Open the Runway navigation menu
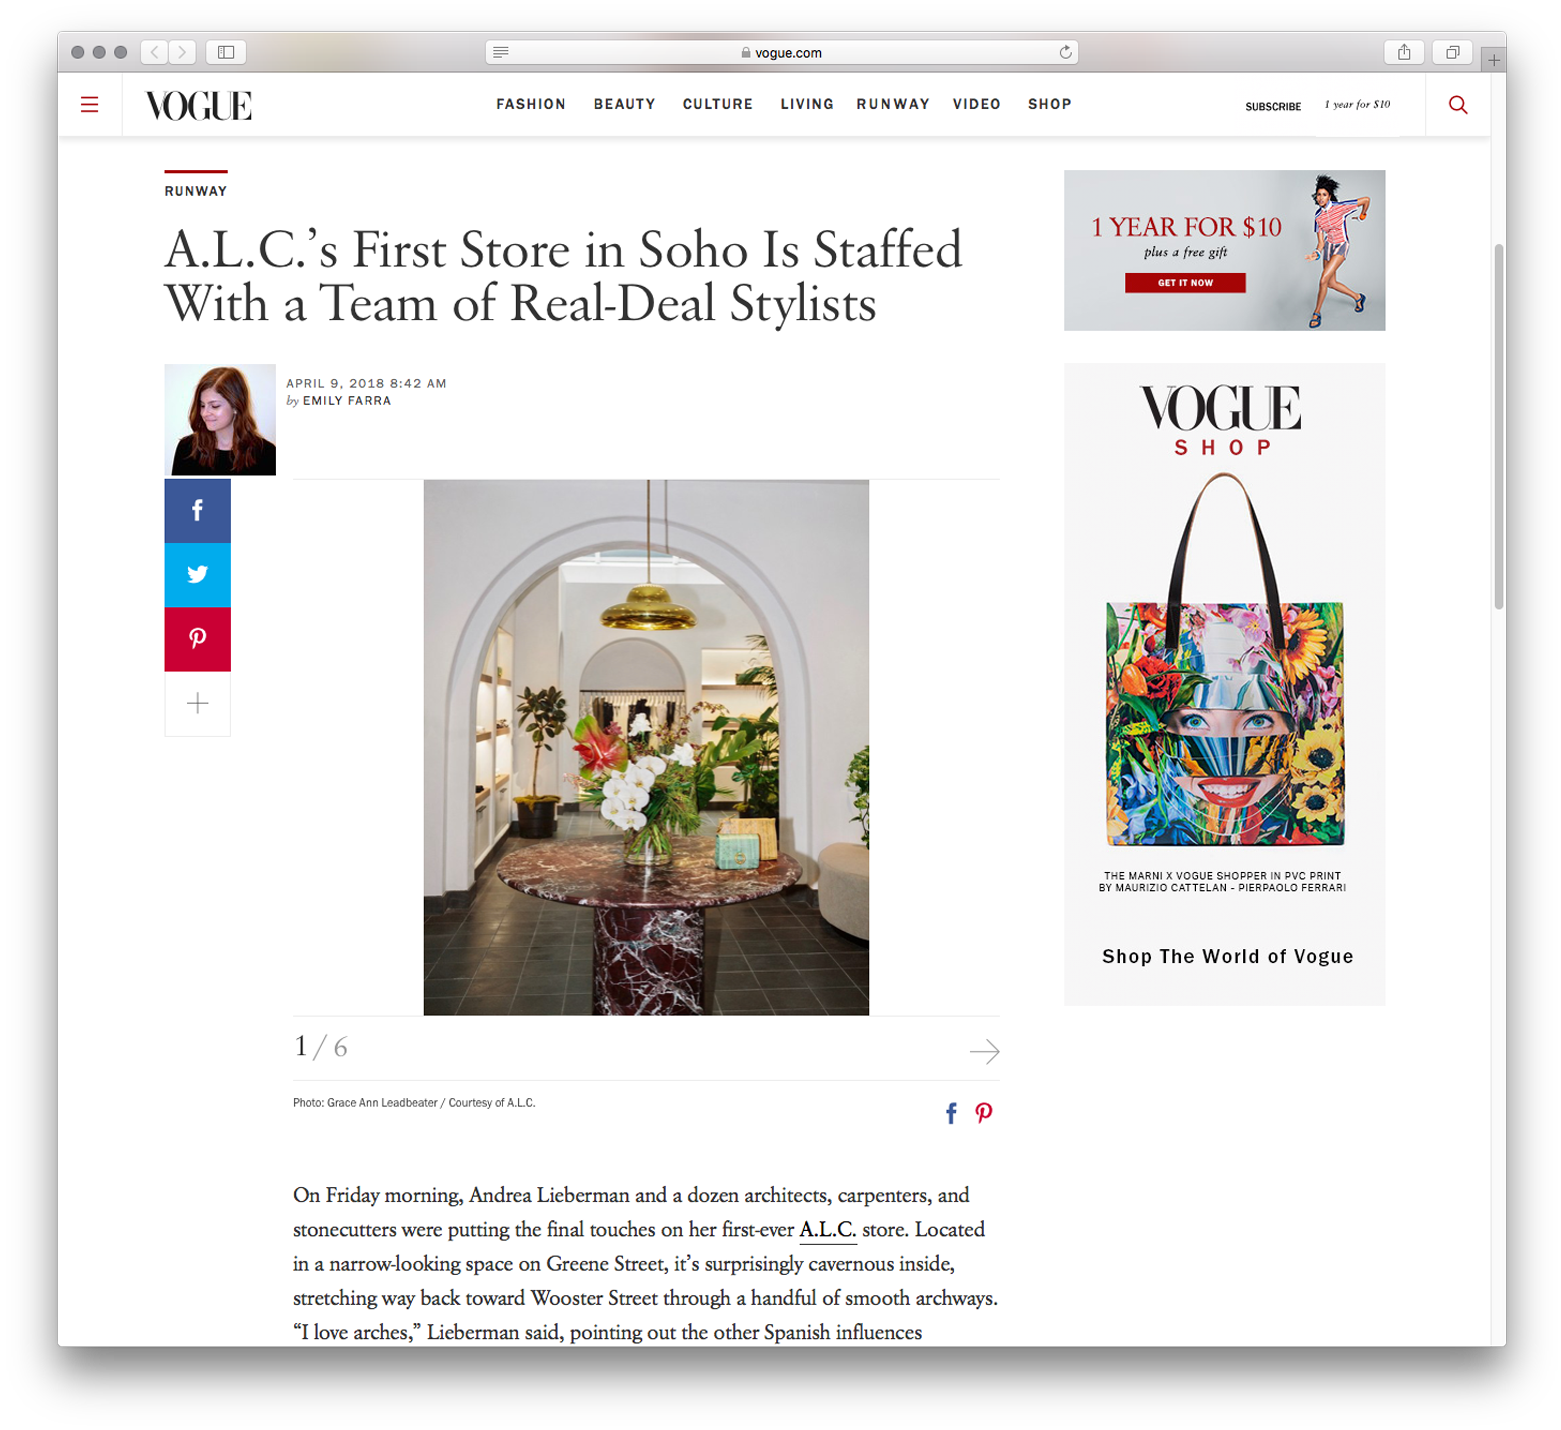Image resolution: width=1561 pixels, height=1430 pixels. tap(893, 104)
